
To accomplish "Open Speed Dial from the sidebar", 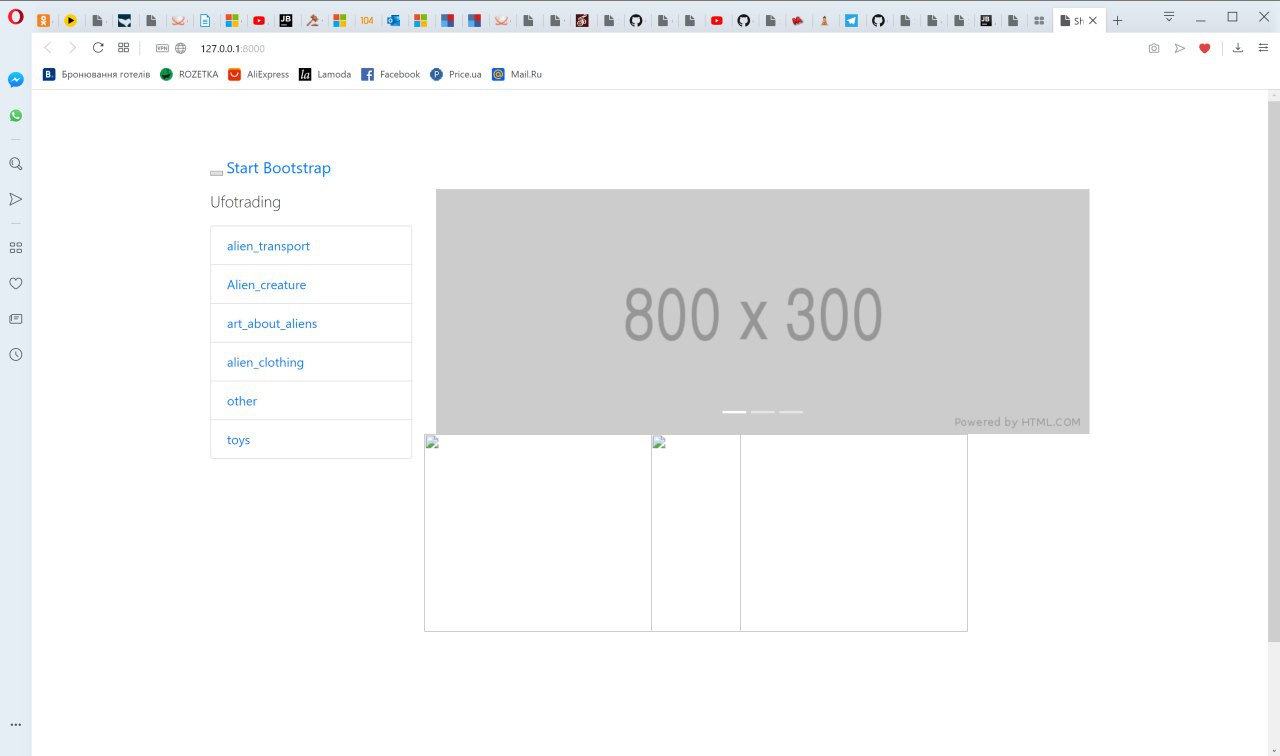I will [x=16, y=247].
